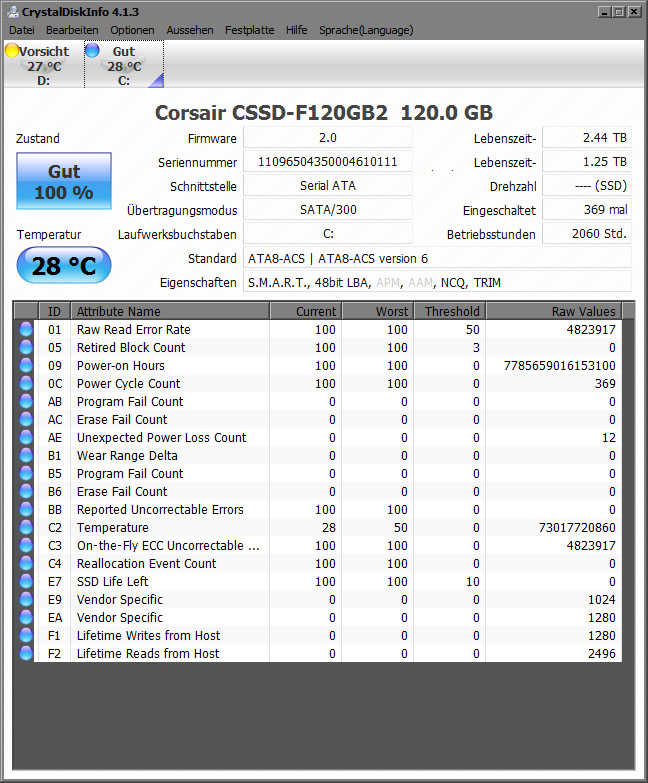
Task: Click status orb for Unexpected Power Loss Count
Action: 26,437
